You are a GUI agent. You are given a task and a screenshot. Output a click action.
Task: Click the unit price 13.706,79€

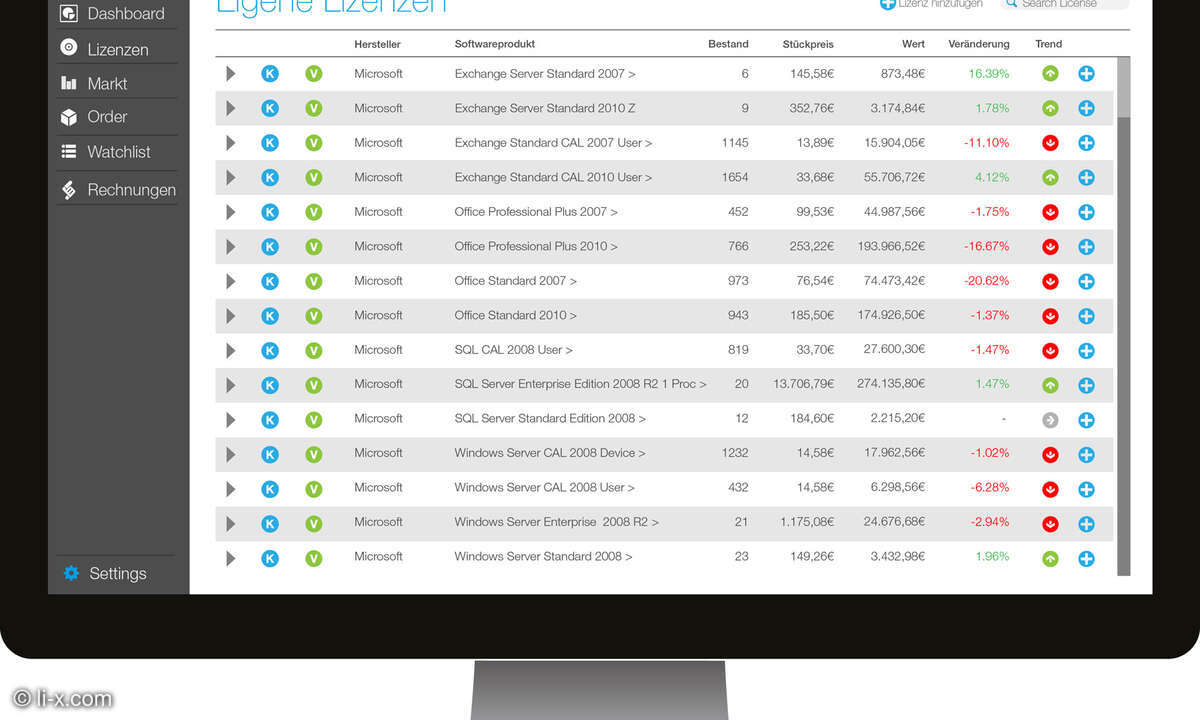click(804, 384)
